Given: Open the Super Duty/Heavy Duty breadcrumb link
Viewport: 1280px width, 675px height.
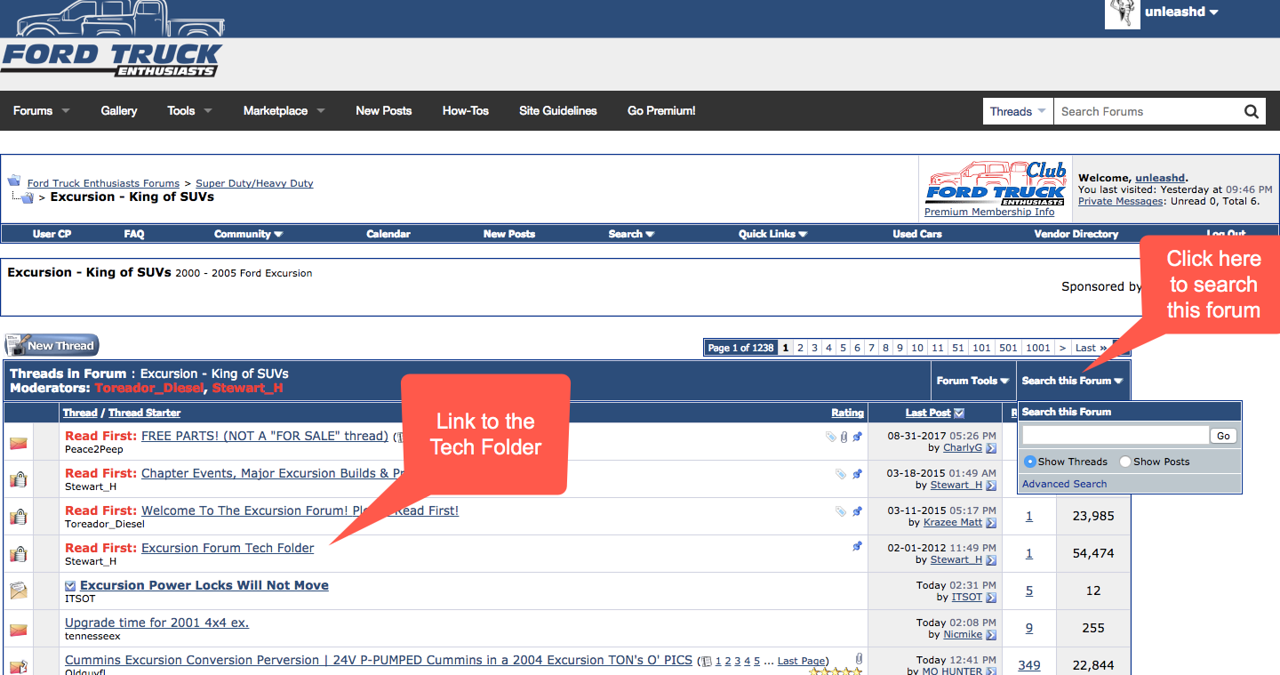Looking at the screenshot, I should 254,184.
